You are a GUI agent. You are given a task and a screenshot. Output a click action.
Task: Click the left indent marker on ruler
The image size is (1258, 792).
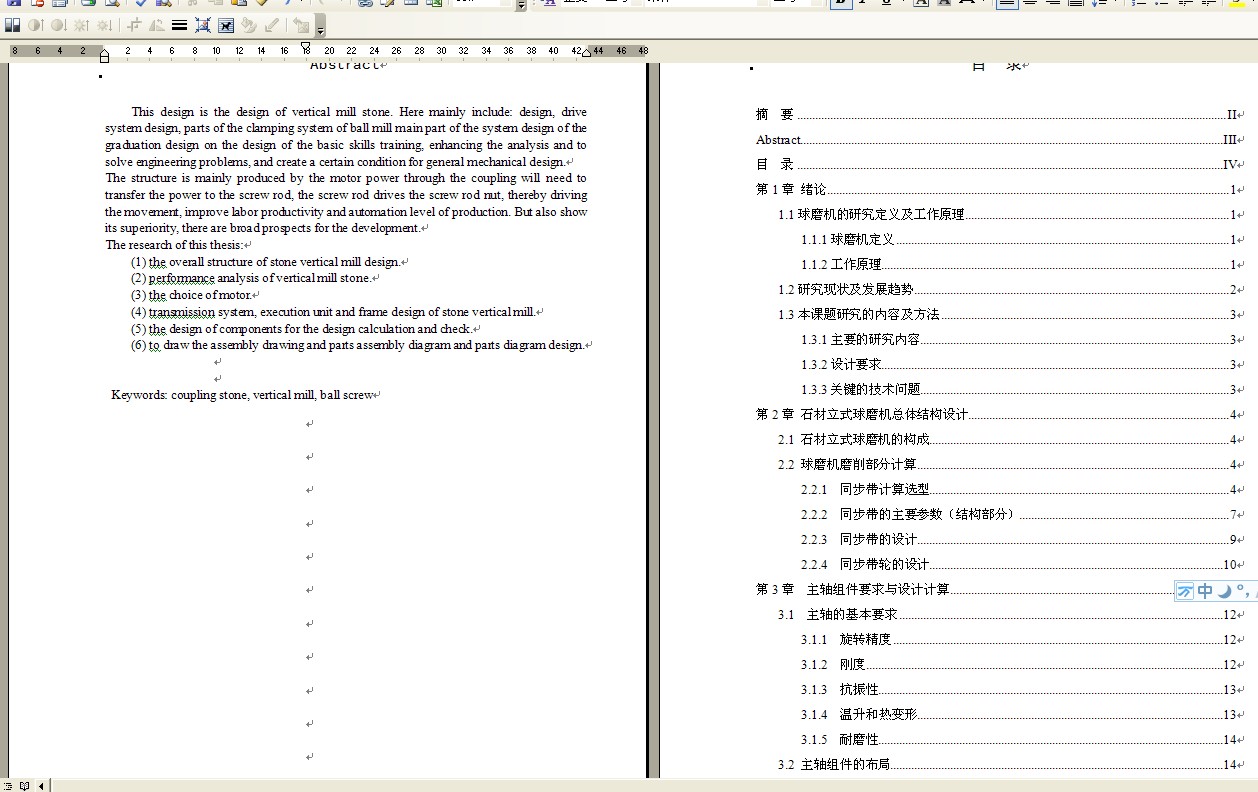[x=104, y=57]
